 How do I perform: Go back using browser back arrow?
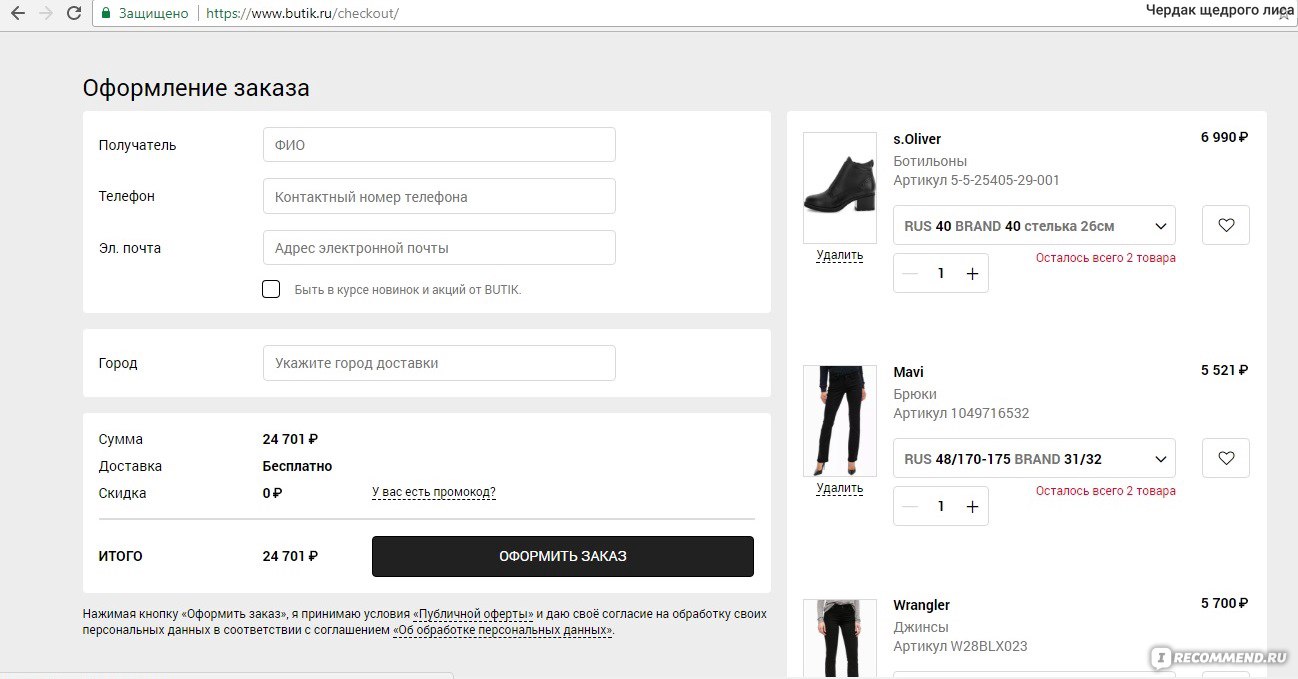pos(17,14)
